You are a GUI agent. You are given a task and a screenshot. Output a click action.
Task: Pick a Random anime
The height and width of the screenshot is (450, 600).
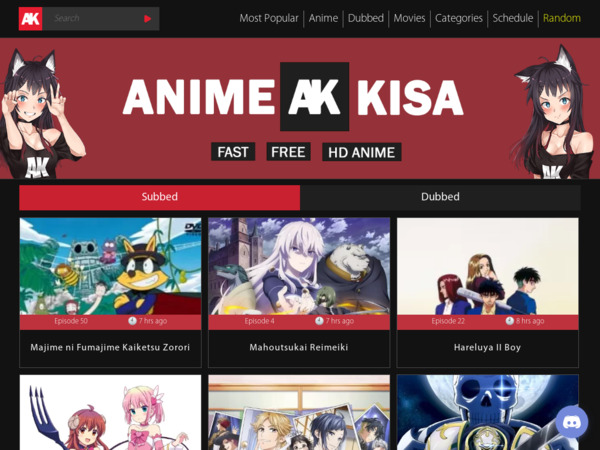(x=561, y=18)
